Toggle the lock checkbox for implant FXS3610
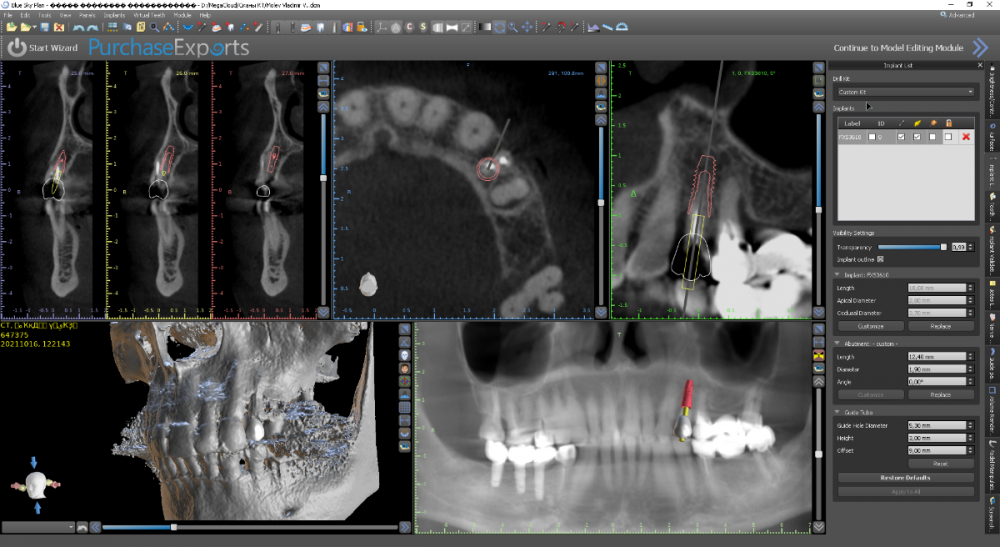The width and height of the screenshot is (1000, 547). 948,137
